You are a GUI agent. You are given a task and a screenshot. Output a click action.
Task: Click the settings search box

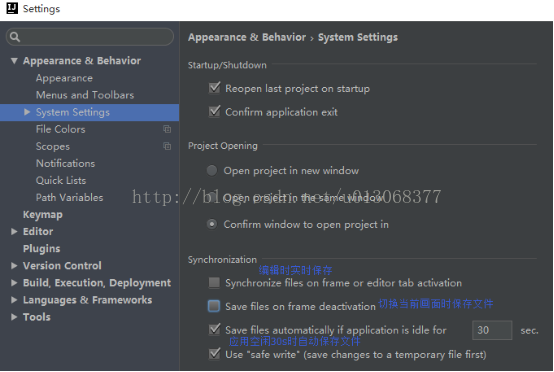point(90,37)
